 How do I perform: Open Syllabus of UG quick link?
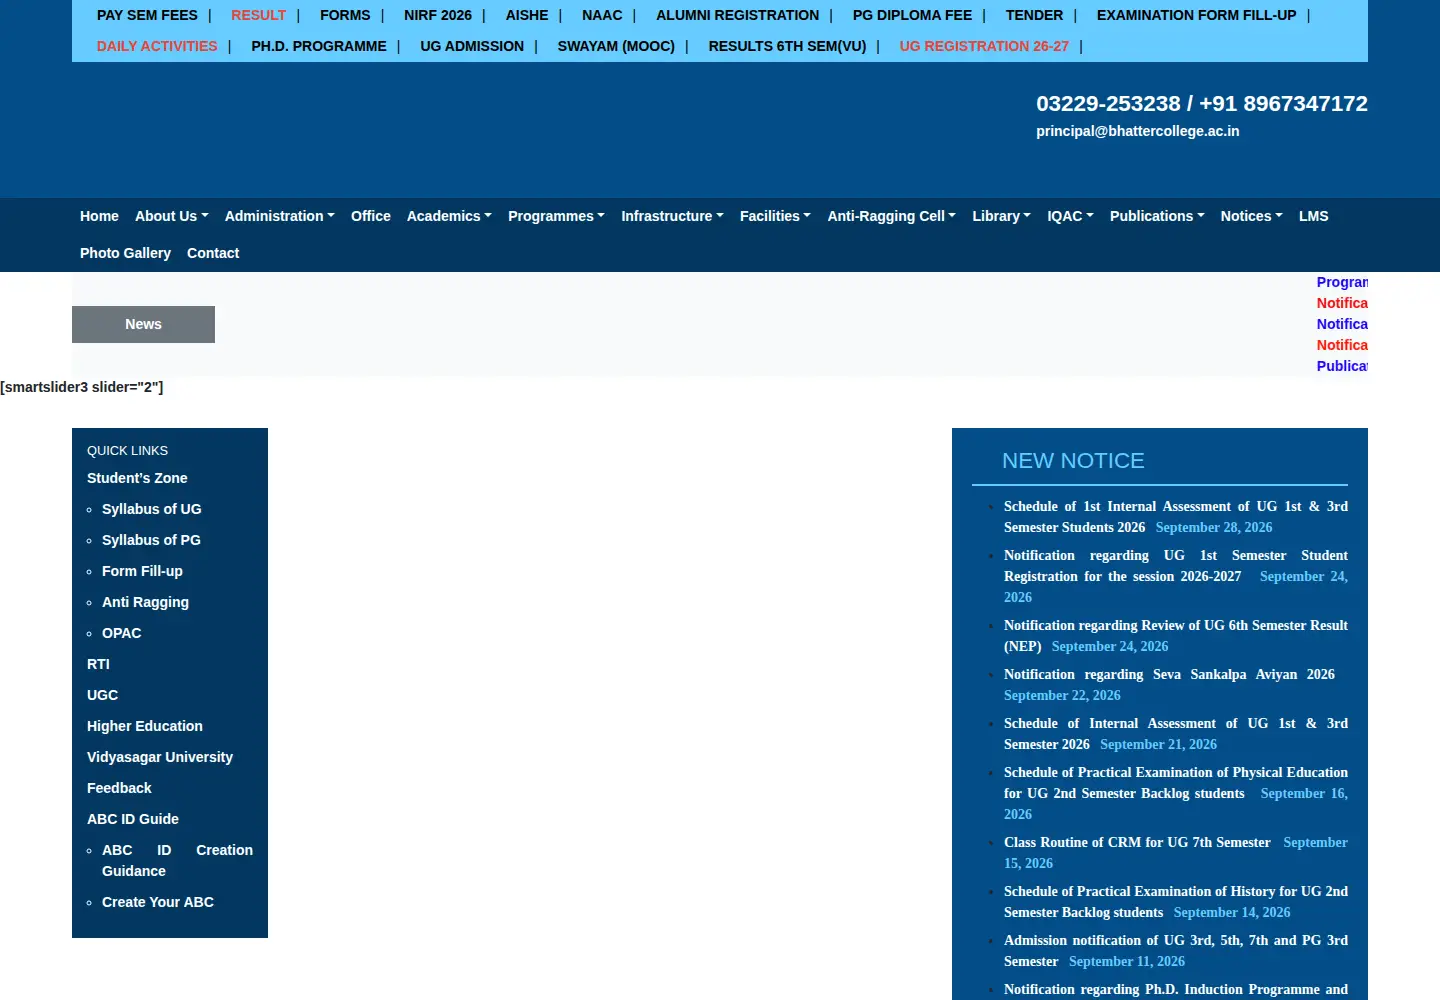(x=151, y=509)
